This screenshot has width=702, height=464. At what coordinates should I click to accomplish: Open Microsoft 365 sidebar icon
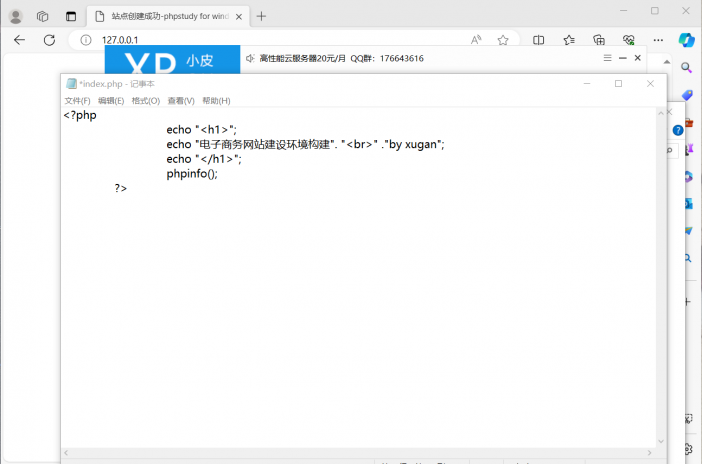pyautogui.click(x=689, y=177)
